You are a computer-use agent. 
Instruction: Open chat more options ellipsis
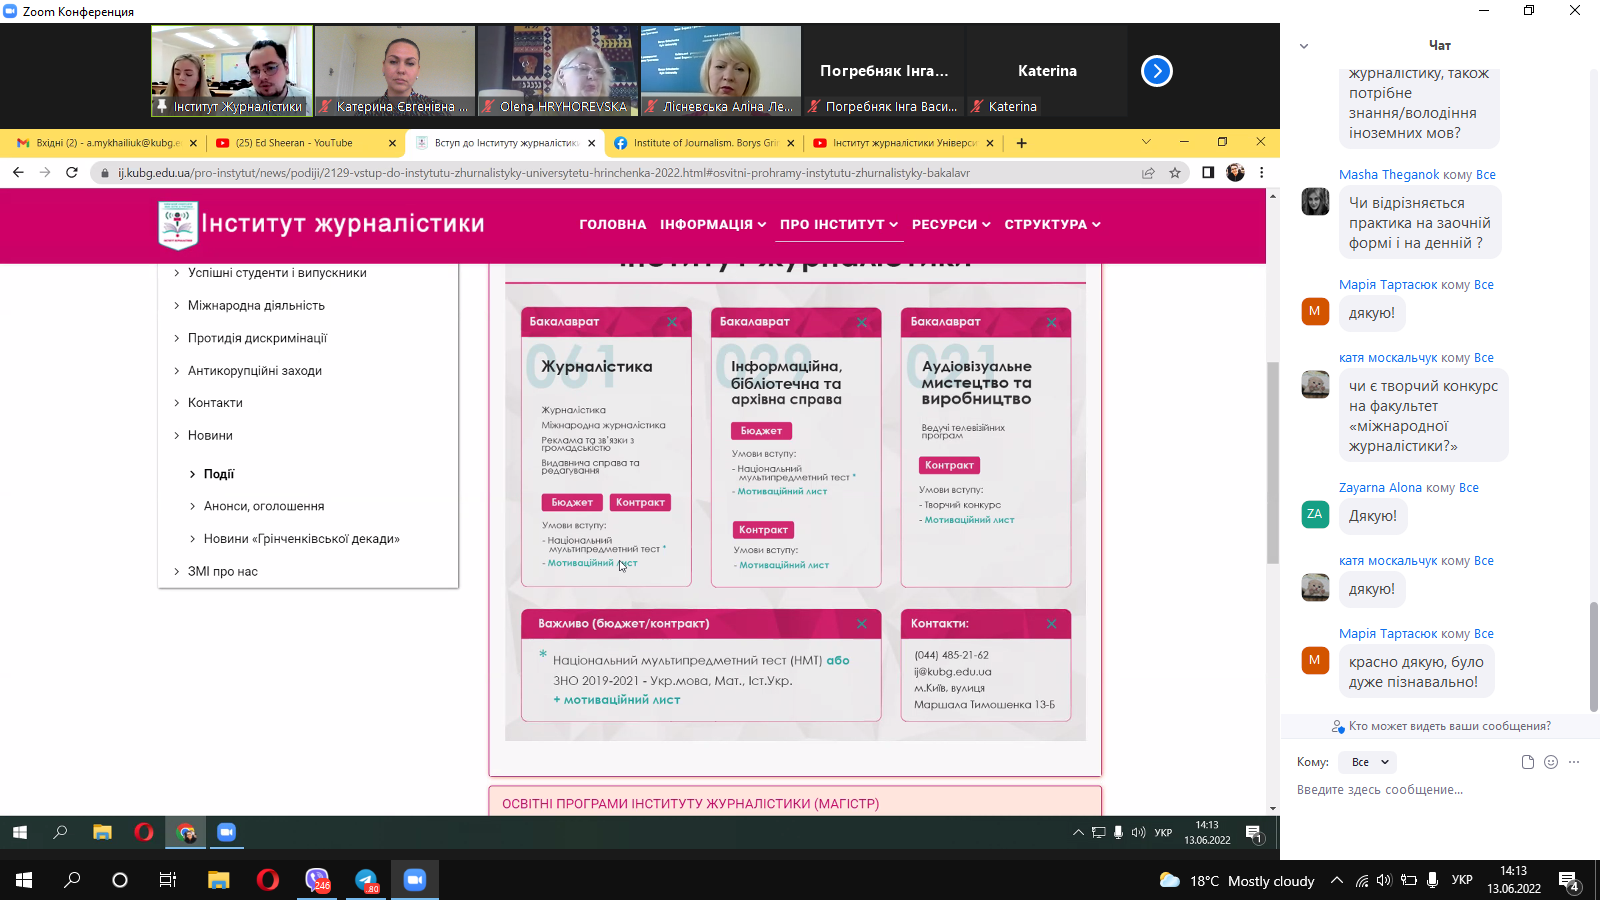[1574, 762]
